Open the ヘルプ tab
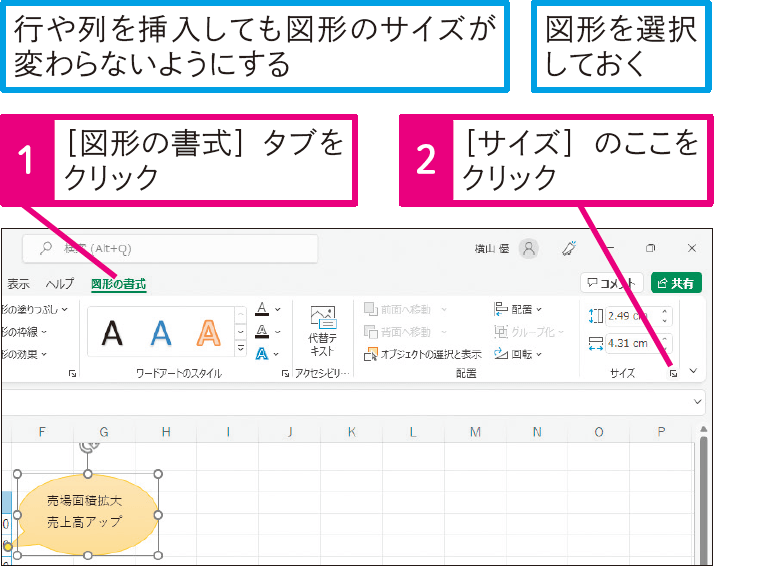This screenshot has width=783, height=566. pos(59,284)
